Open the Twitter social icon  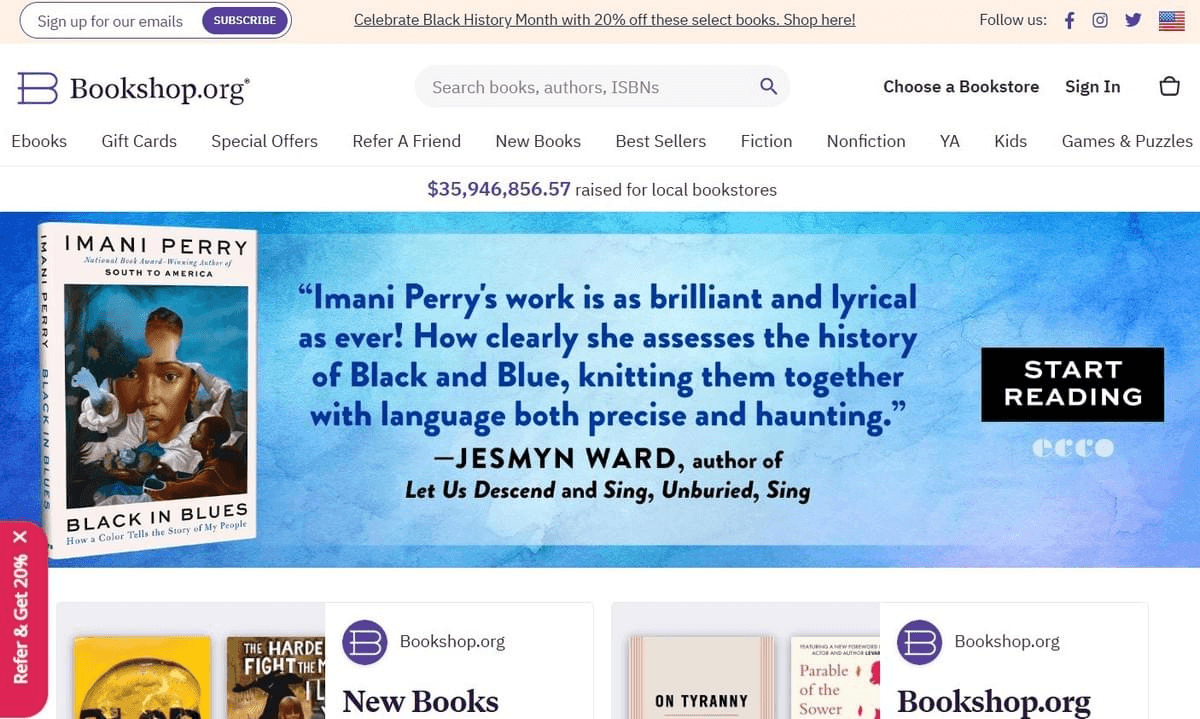click(1133, 20)
